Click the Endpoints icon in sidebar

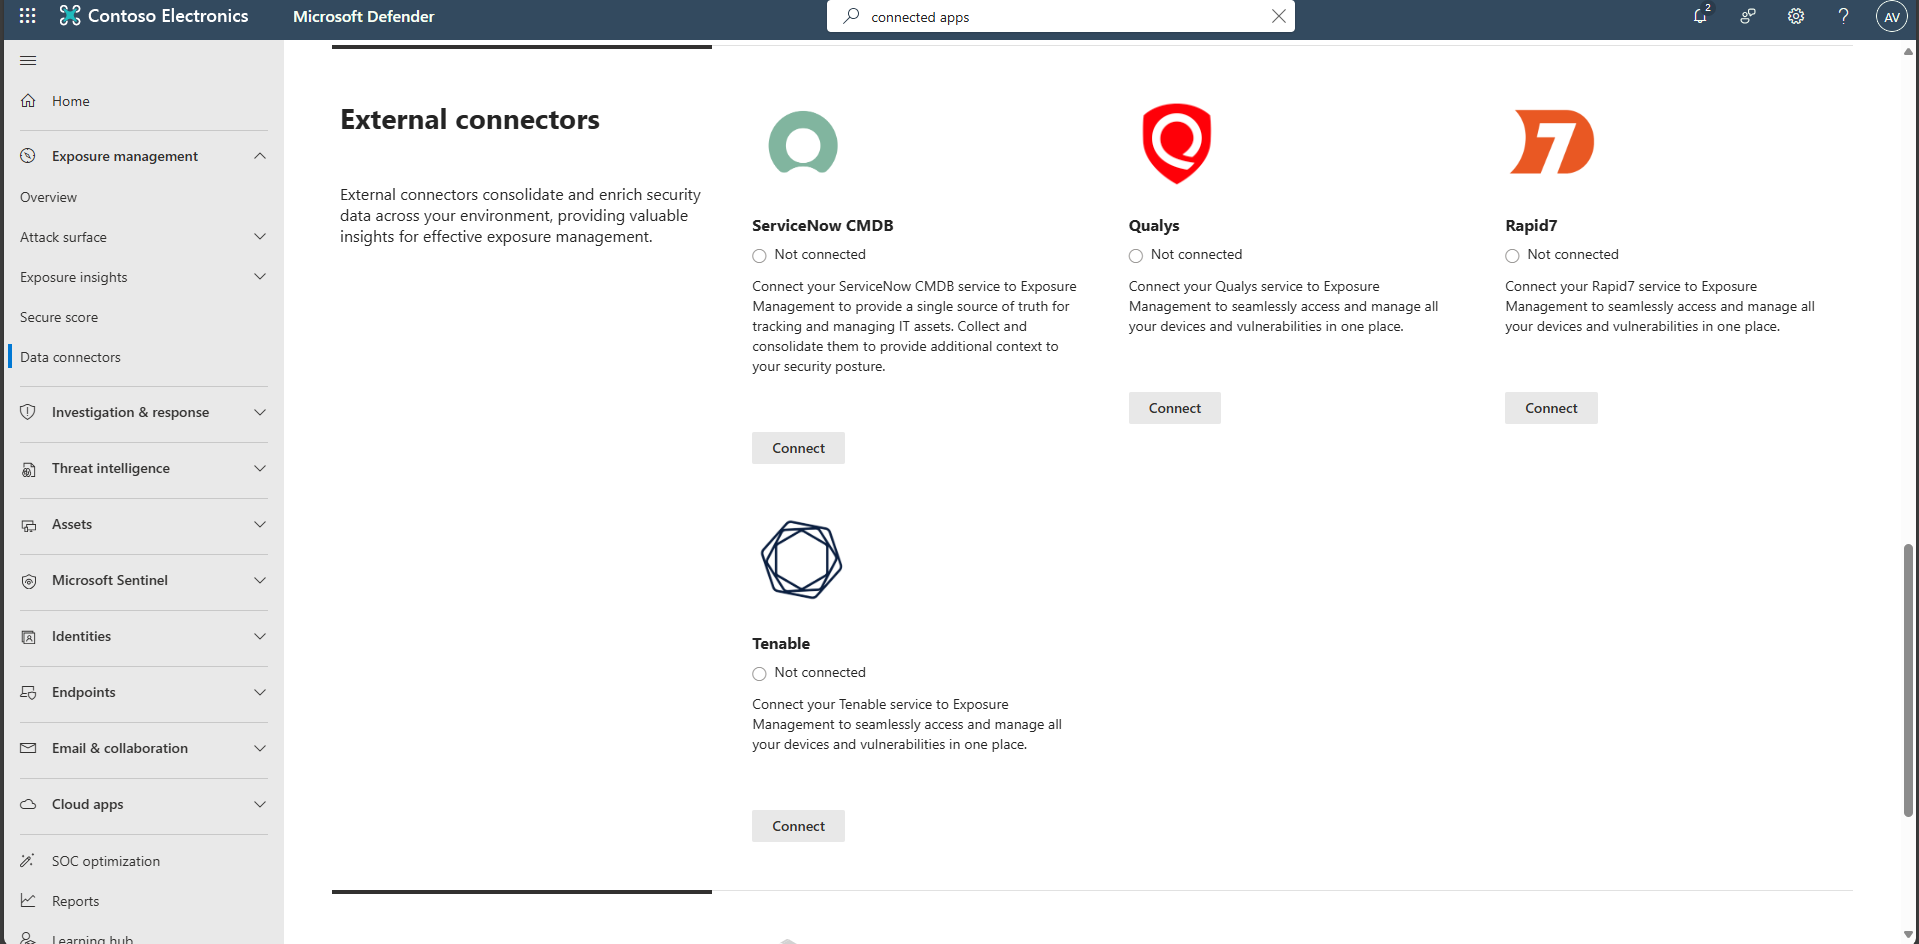pos(28,692)
